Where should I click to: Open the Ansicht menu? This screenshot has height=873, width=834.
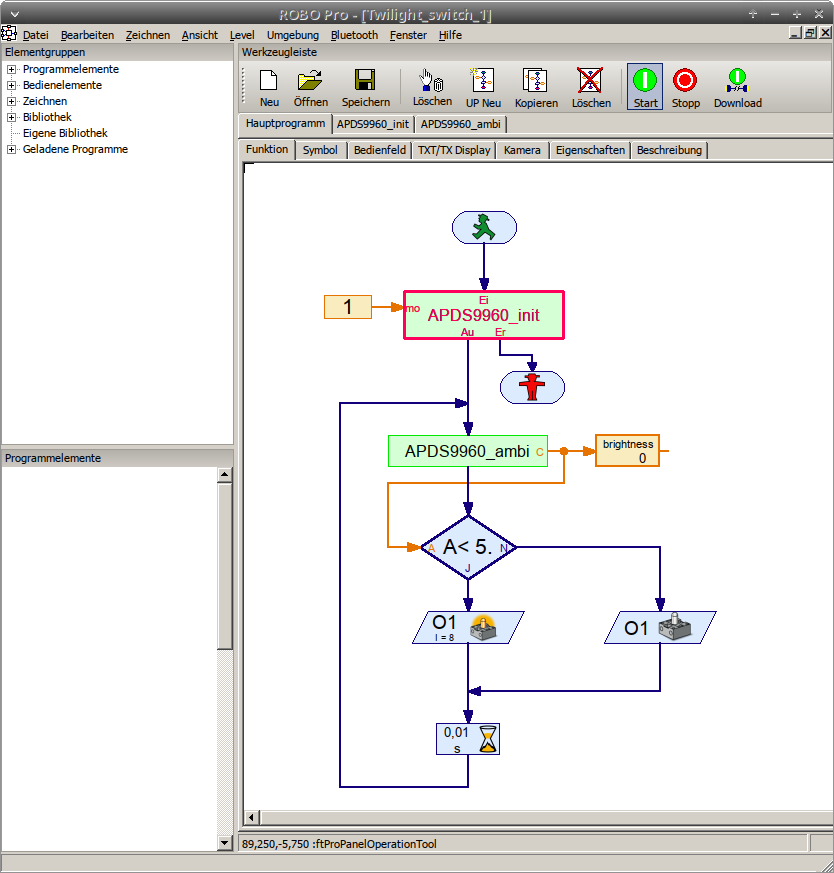coord(199,35)
